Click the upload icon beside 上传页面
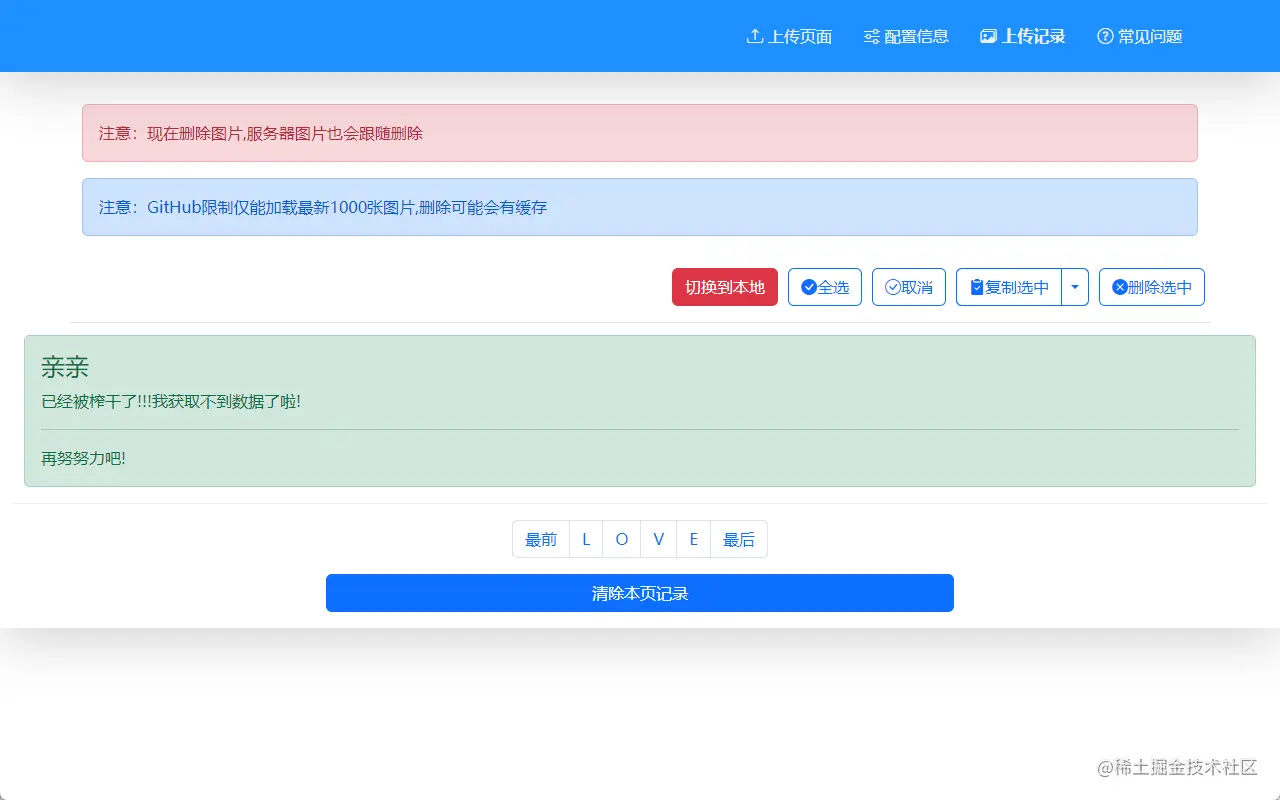The width and height of the screenshot is (1280, 800). 755,35
